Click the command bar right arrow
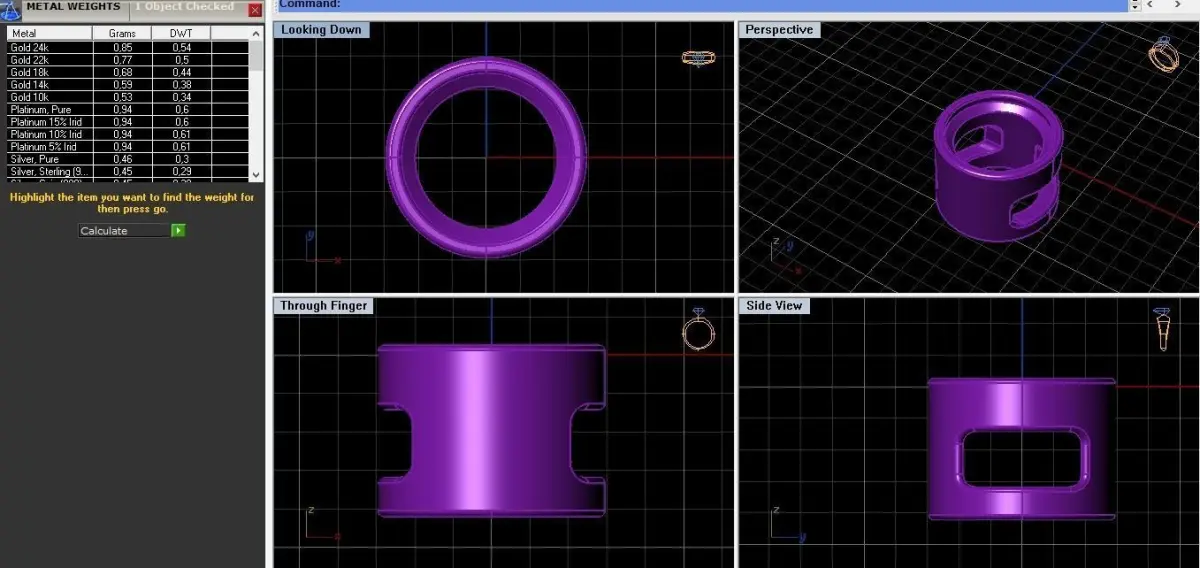 tap(1178, 5)
